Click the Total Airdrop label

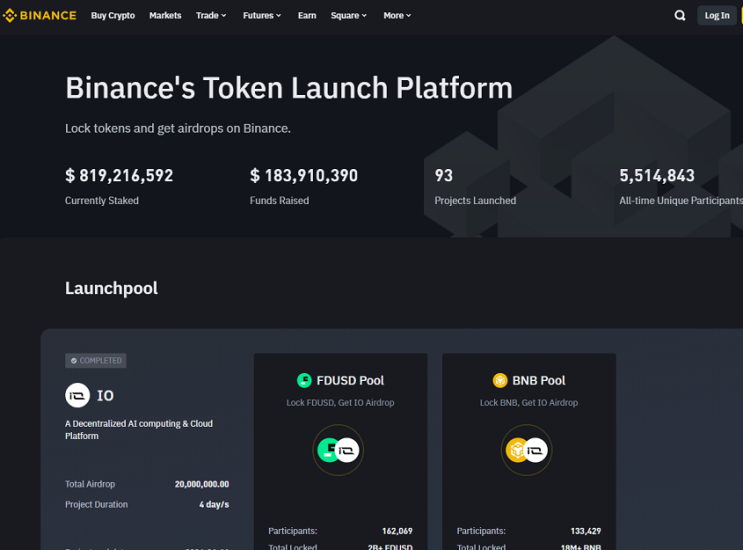[90, 484]
